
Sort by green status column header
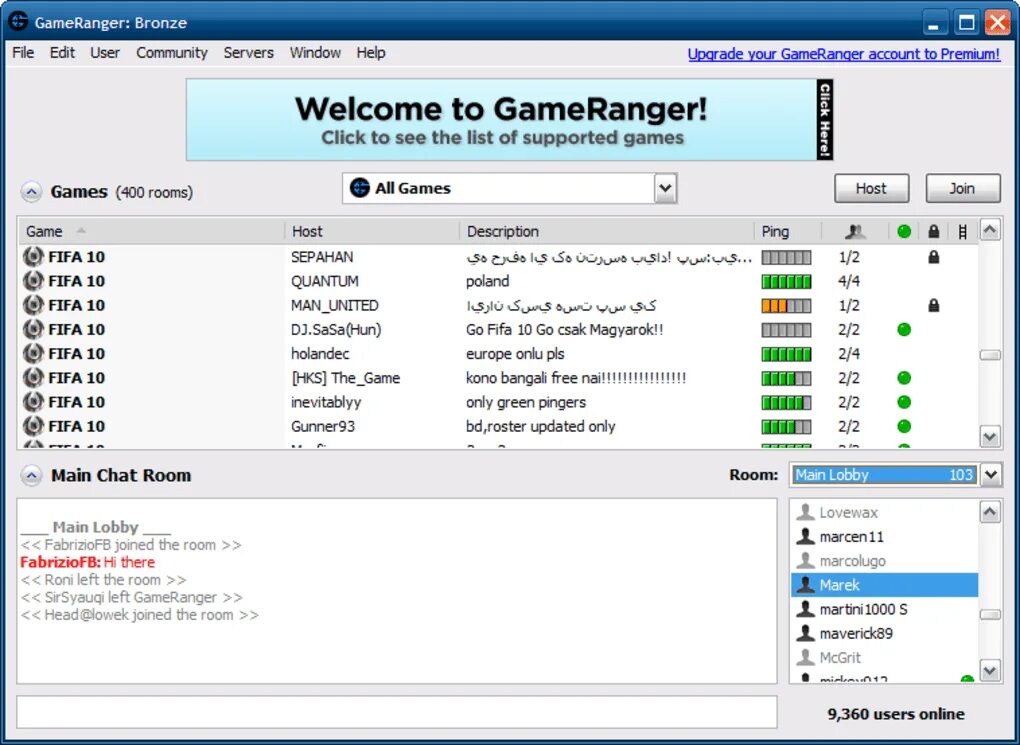pos(904,232)
